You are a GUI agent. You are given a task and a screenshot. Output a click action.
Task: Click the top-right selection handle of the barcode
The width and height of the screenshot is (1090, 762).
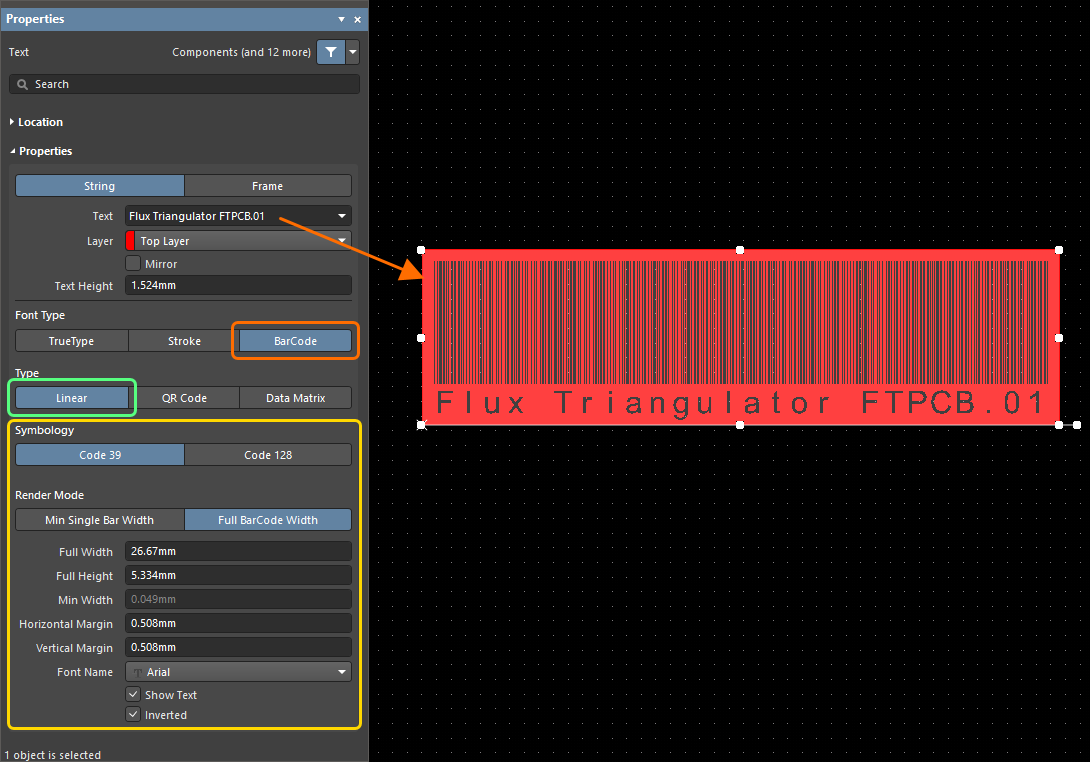[x=1059, y=250]
